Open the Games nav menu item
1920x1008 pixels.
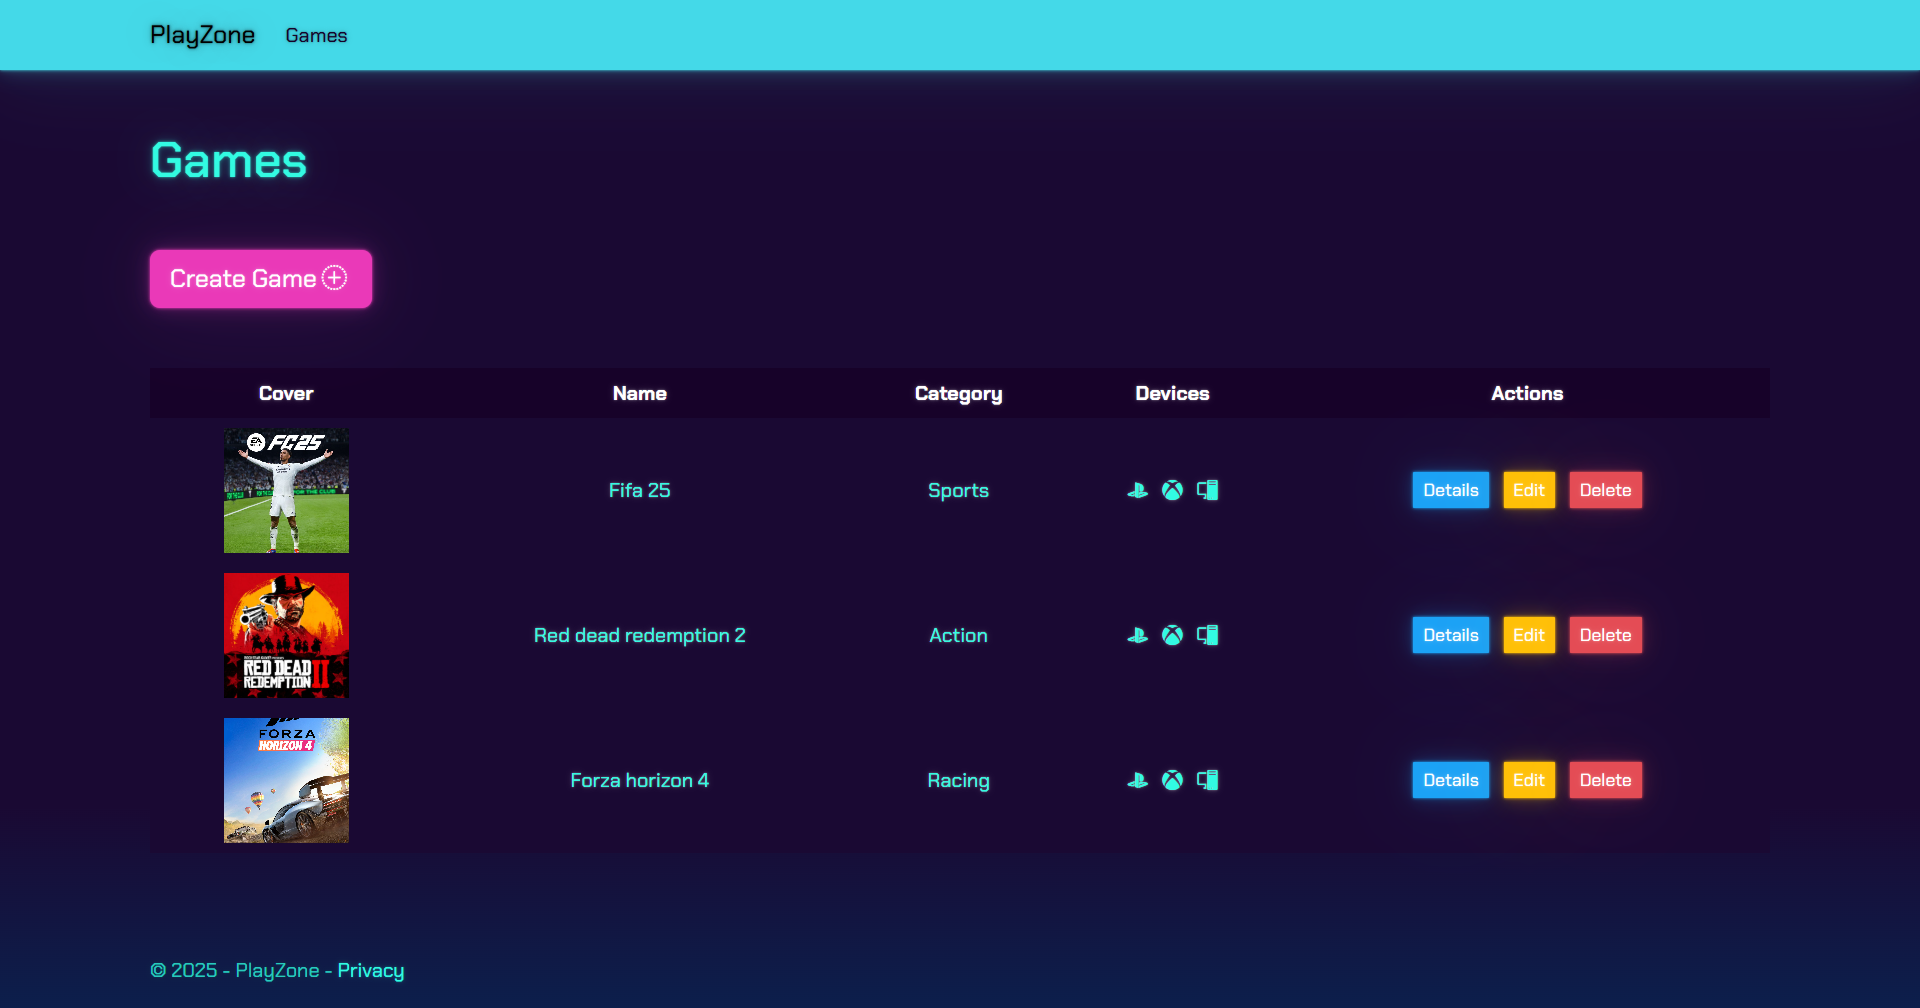[316, 35]
